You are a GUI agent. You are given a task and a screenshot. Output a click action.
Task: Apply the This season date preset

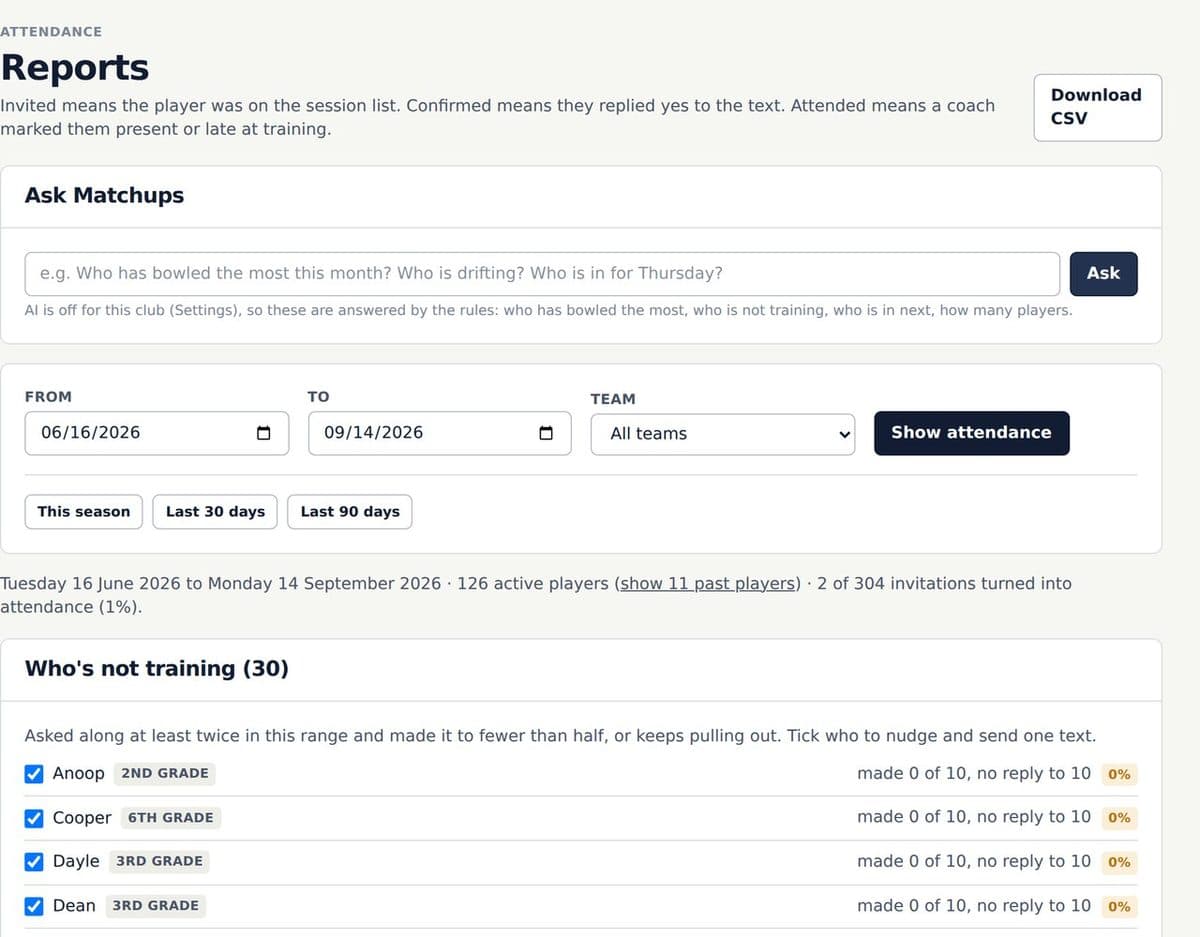tap(84, 511)
